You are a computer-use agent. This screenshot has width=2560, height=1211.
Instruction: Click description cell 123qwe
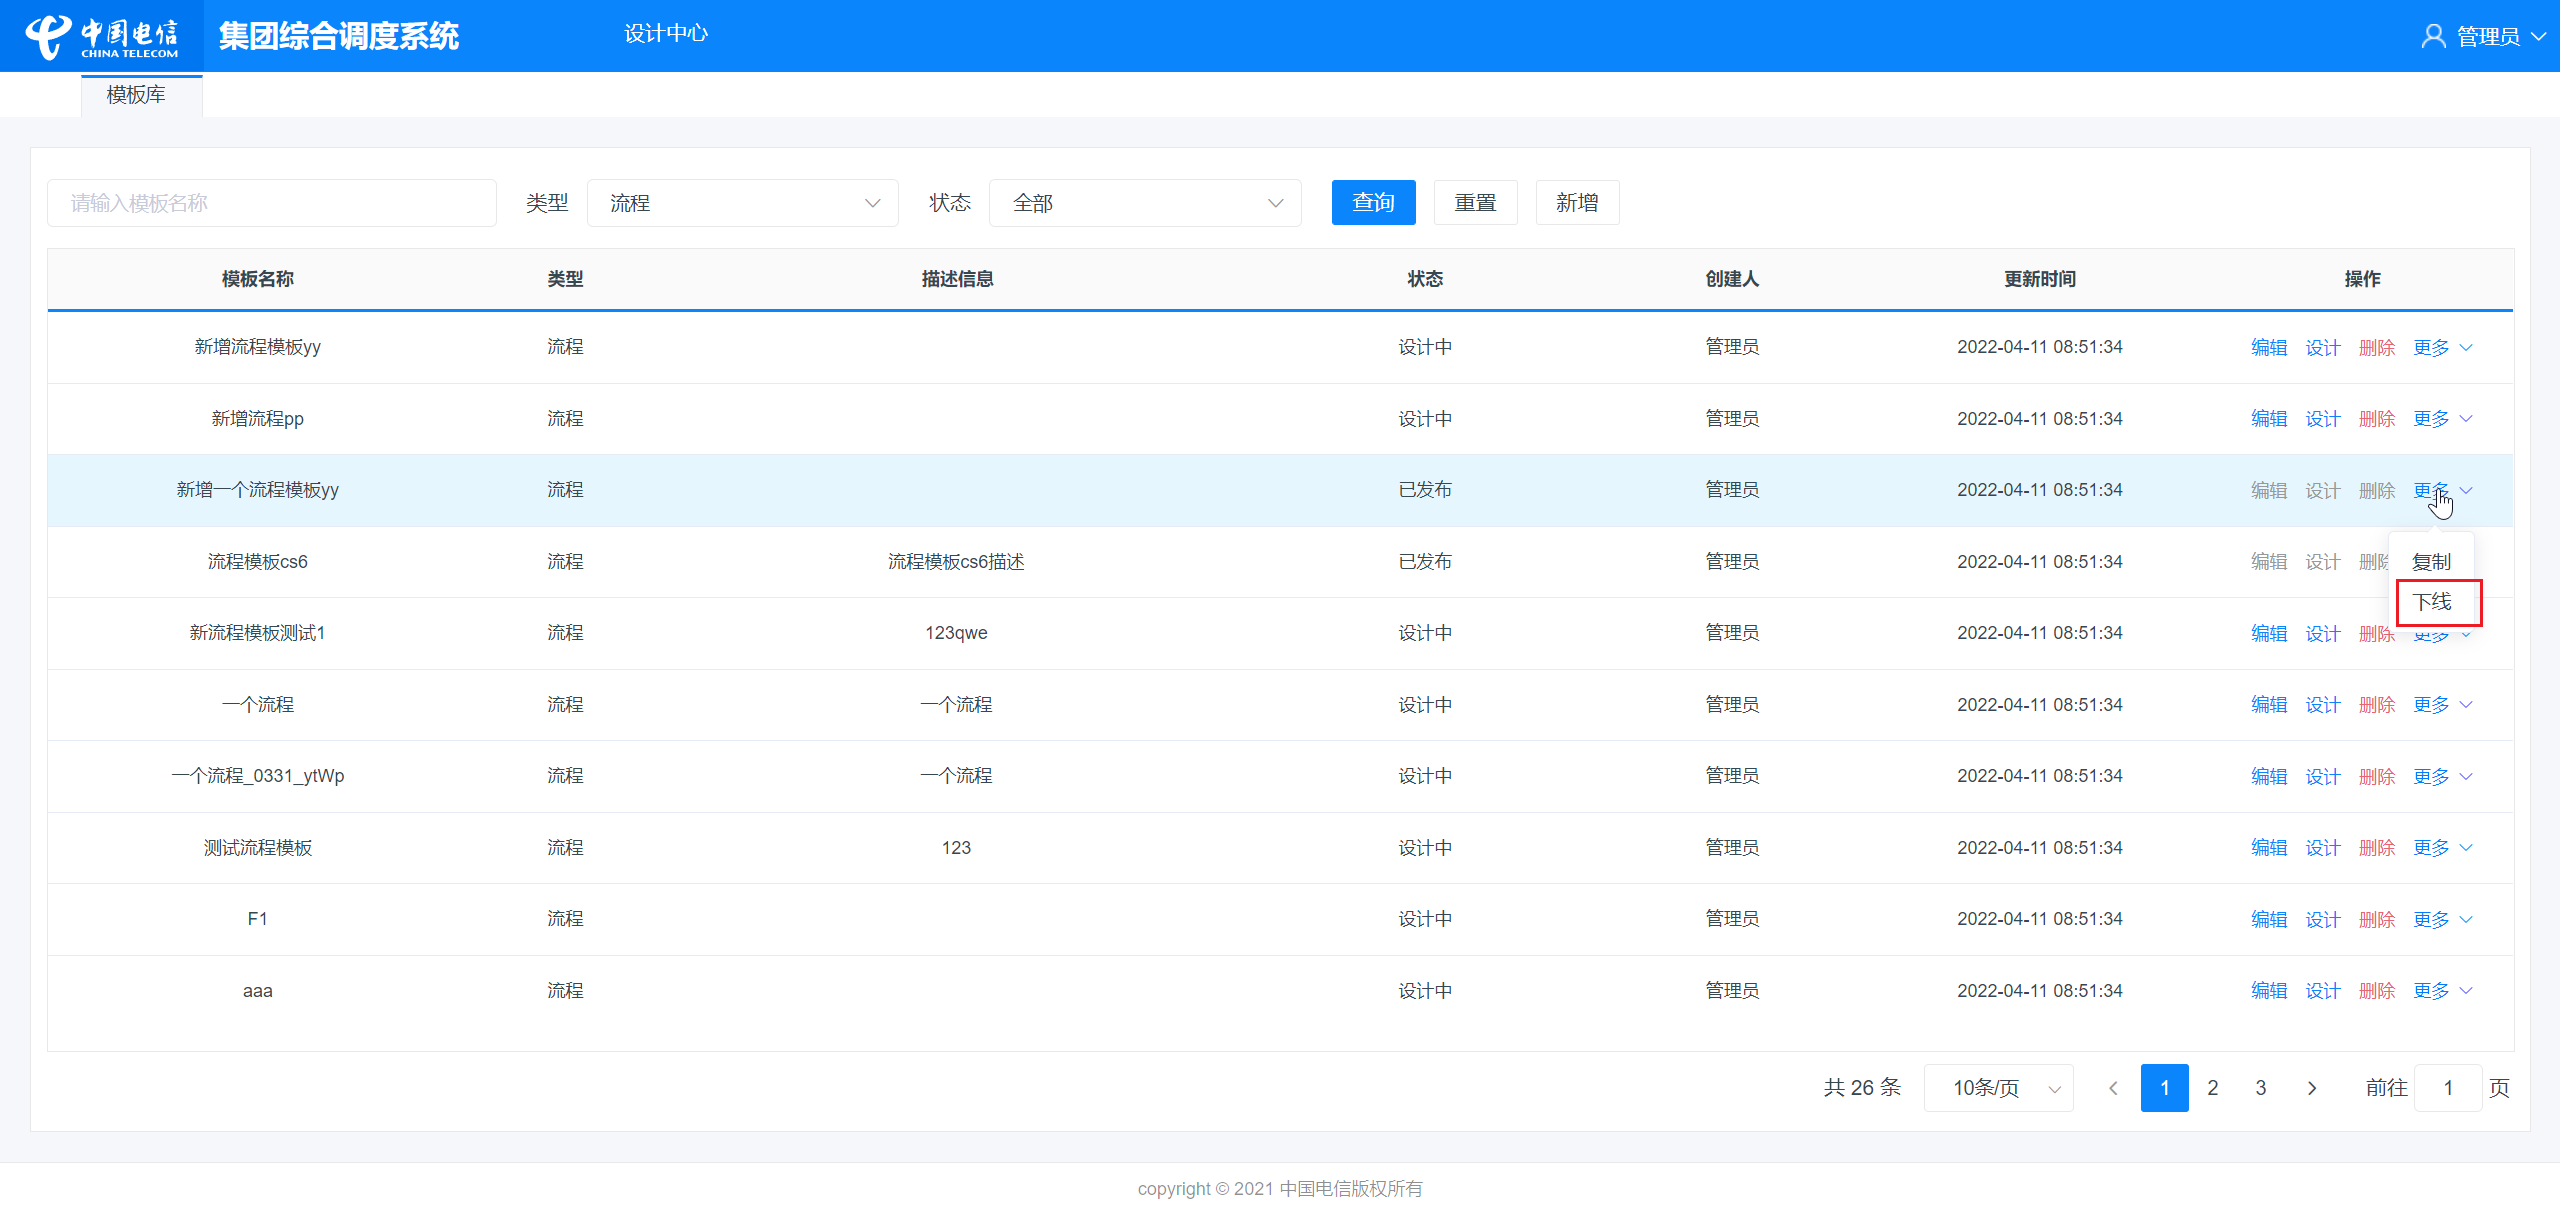pos(956,633)
